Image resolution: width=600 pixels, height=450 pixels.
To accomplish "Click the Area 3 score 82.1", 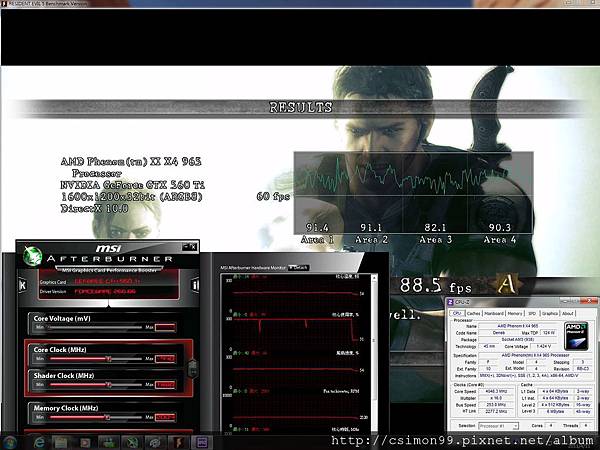I will pyautogui.click(x=435, y=228).
